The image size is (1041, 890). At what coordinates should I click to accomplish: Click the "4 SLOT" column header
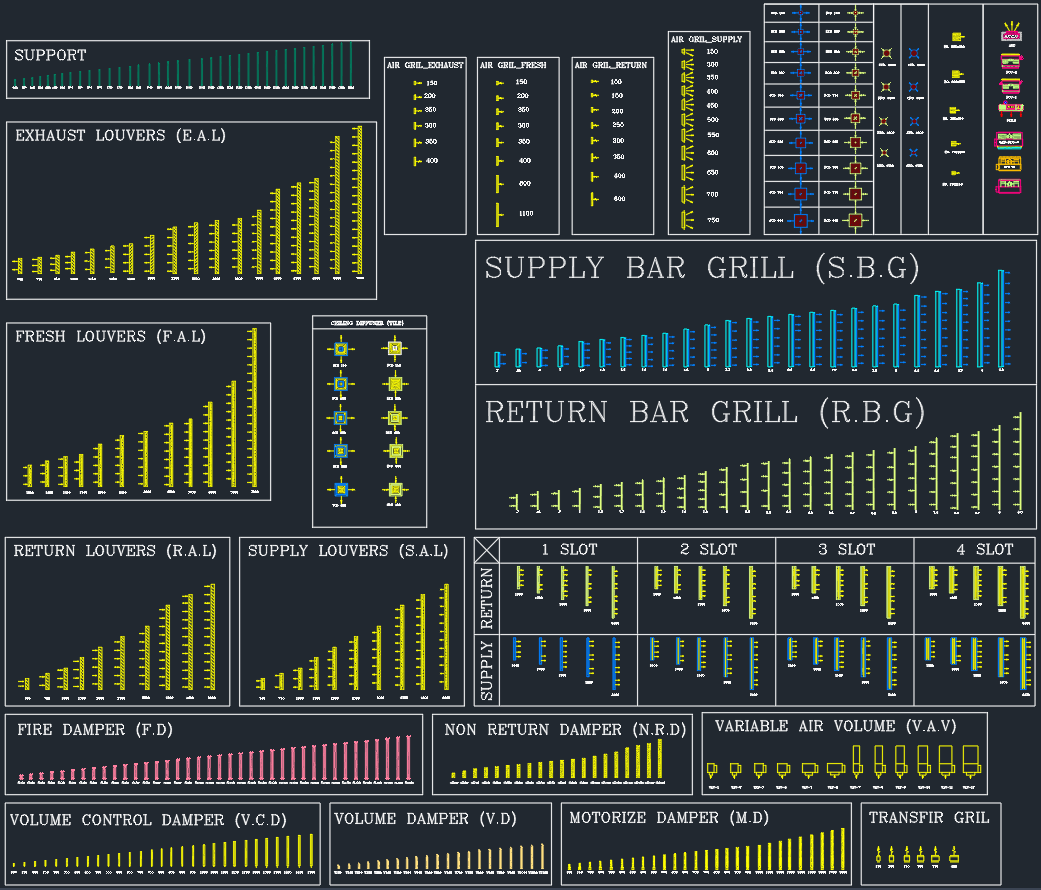[983, 550]
